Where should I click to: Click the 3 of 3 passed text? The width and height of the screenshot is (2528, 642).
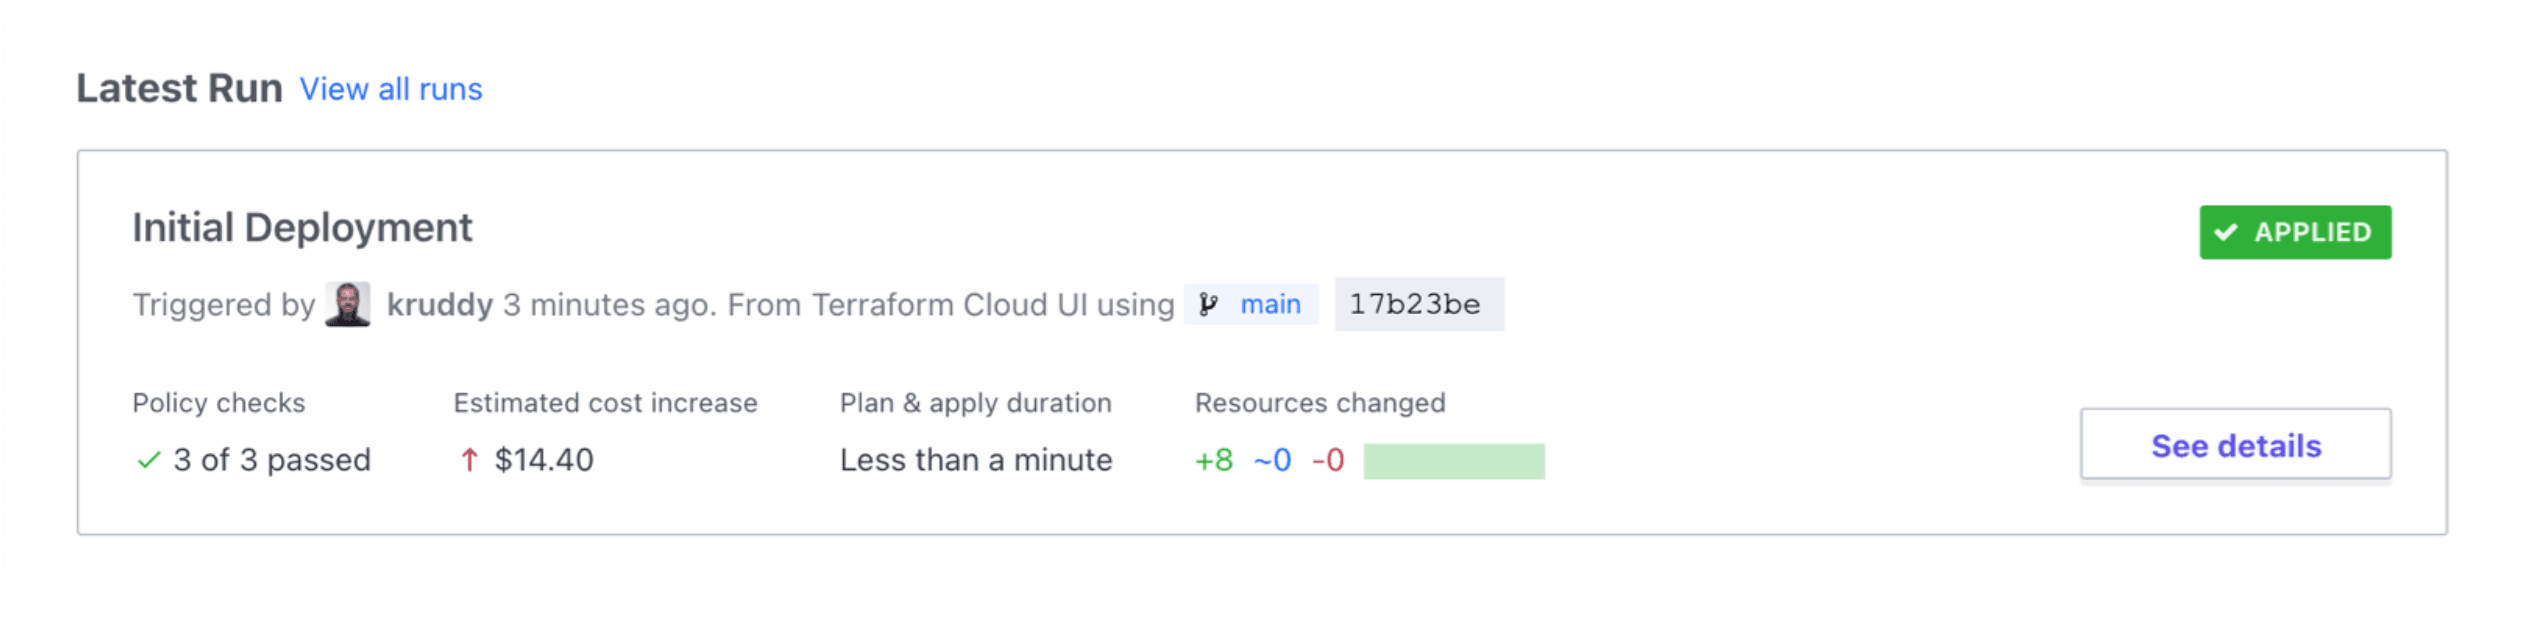point(271,460)
